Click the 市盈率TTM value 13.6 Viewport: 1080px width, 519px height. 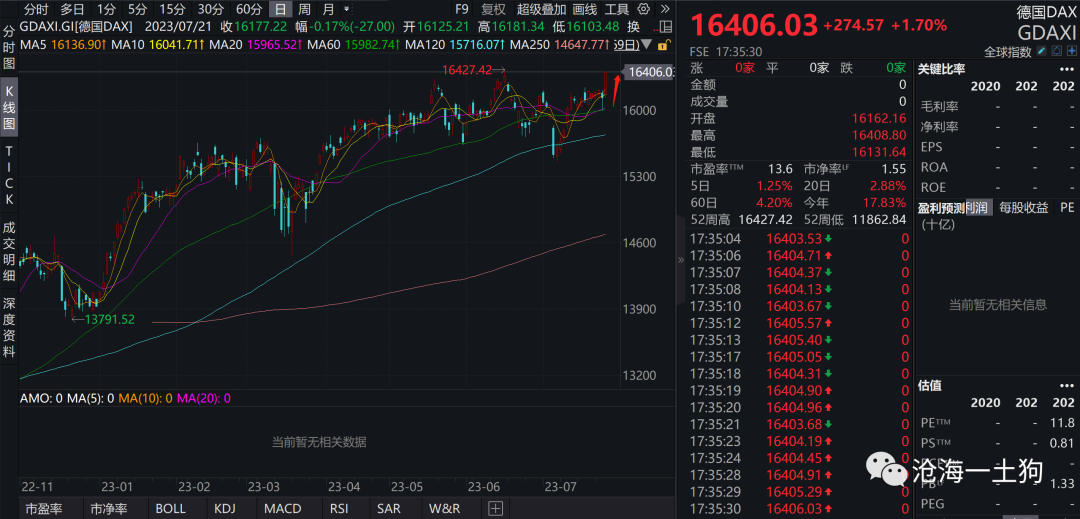pyautogui.click(x=780, y=169)
